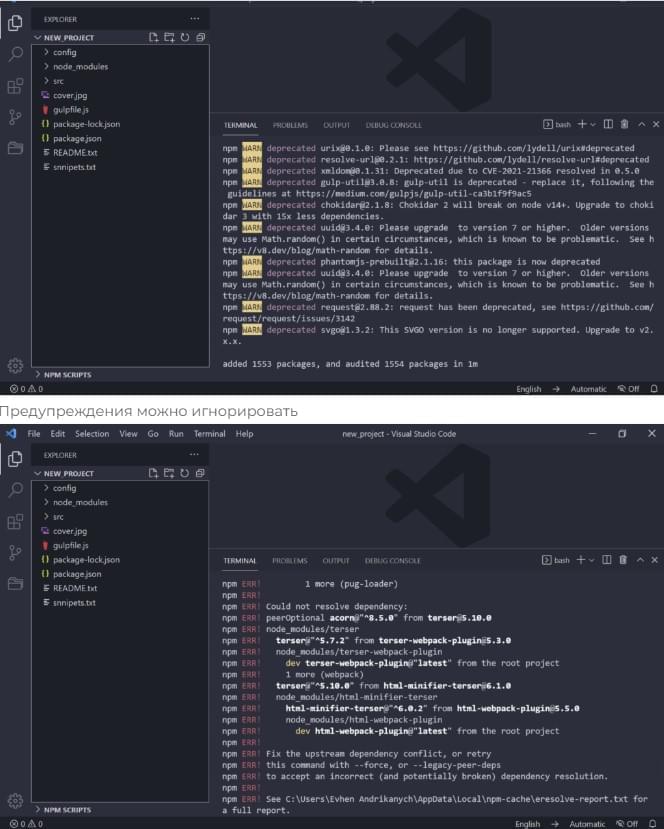Toggle the Off indicator in lower status bar
The height and width of the screenshot is (829, 664).
(x=627, y=824)
